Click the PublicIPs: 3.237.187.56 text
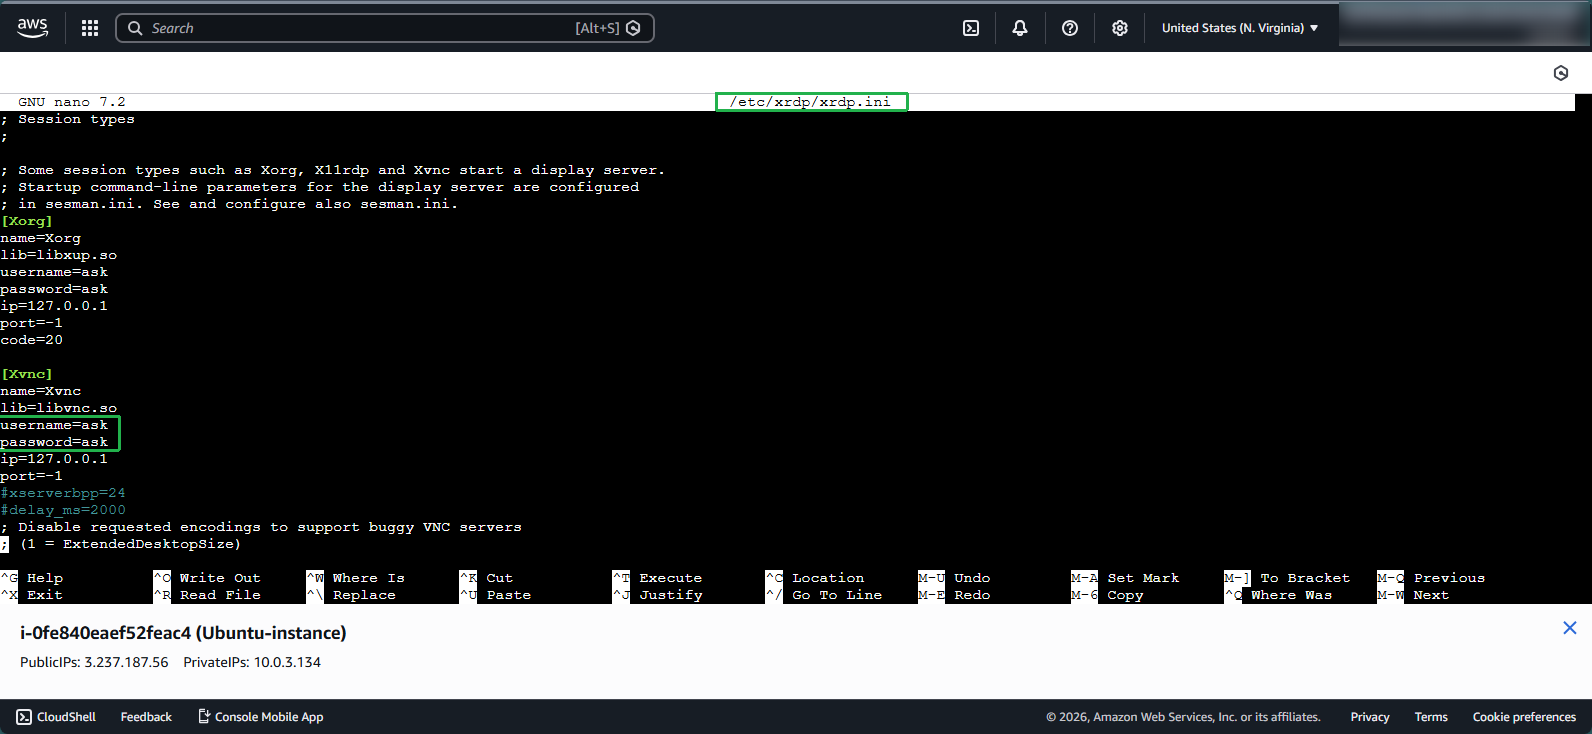The height and width of the screenshot is (734, 1592). click(x=94, y=662)
